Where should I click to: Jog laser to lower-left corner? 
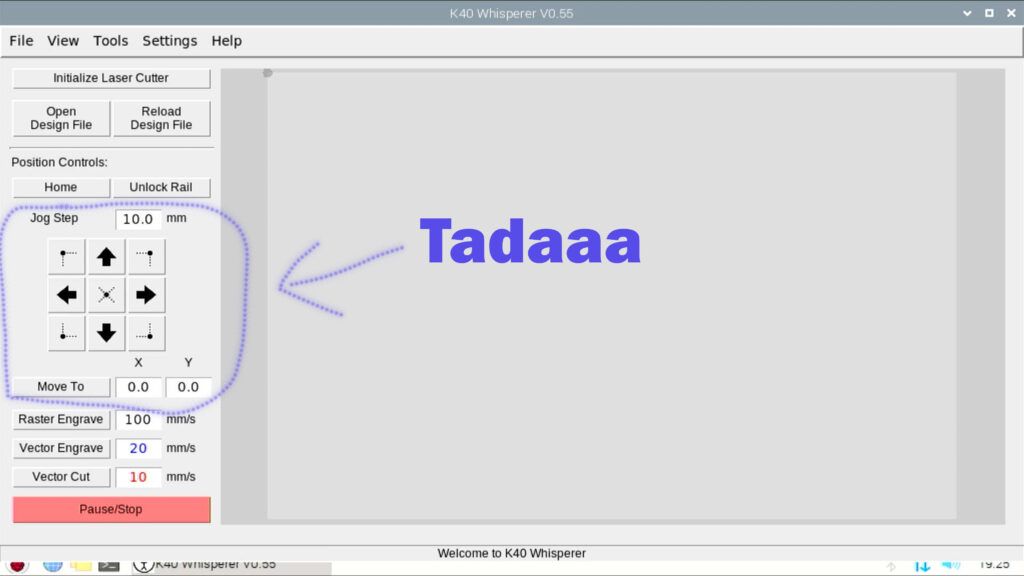click(x=67, y=333)
